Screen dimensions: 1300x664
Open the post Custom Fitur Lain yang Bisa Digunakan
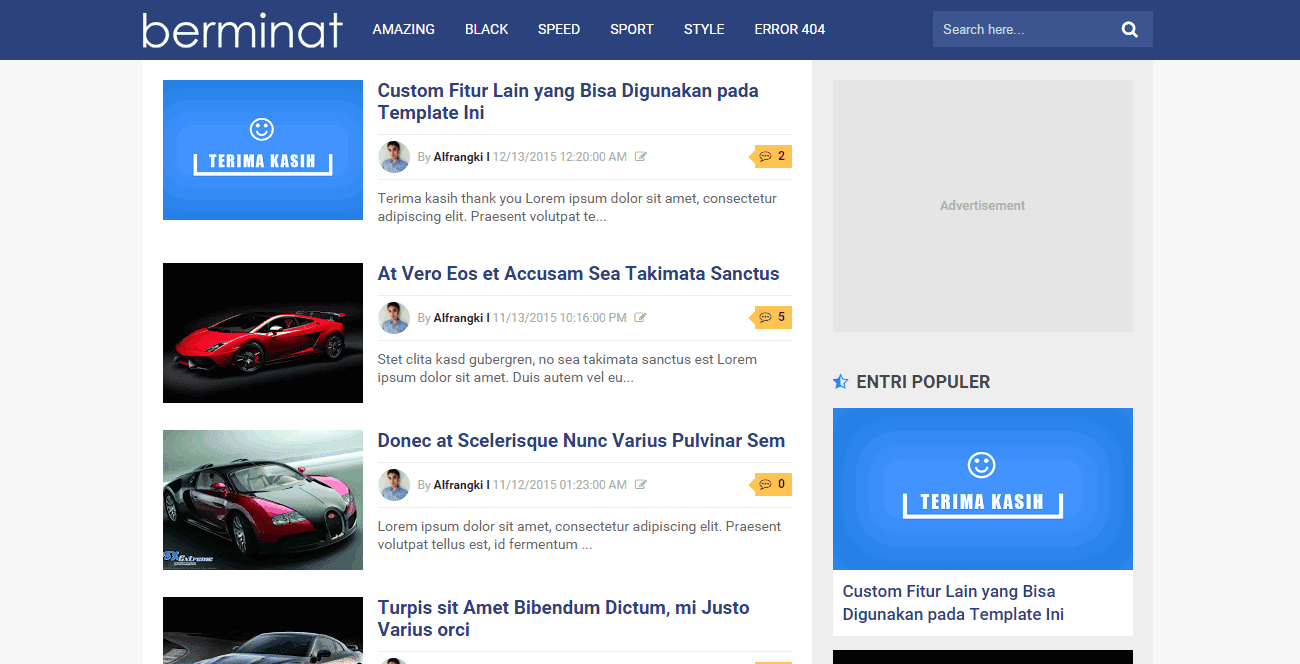pos(568,102)
